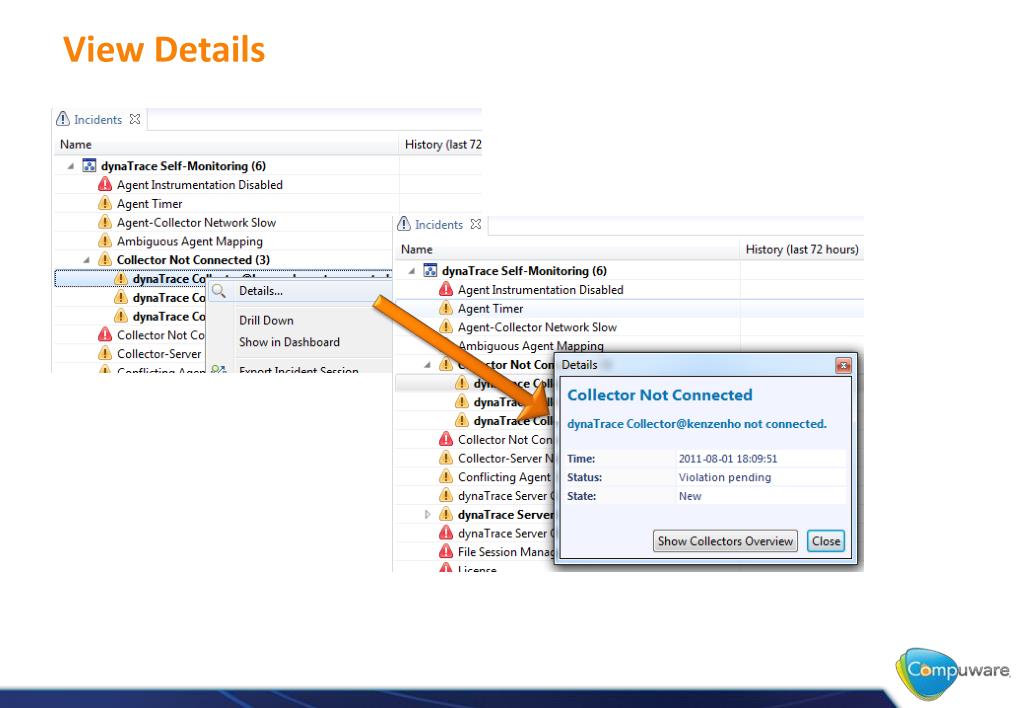Click the Incidents tab icon in left window
This screenshot has height=708, width=1023.
coord(63,119)
